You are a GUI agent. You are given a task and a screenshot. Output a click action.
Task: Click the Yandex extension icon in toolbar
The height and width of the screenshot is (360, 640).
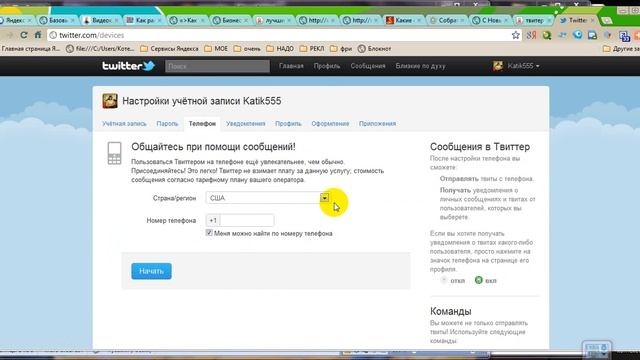tap(531, 36)
